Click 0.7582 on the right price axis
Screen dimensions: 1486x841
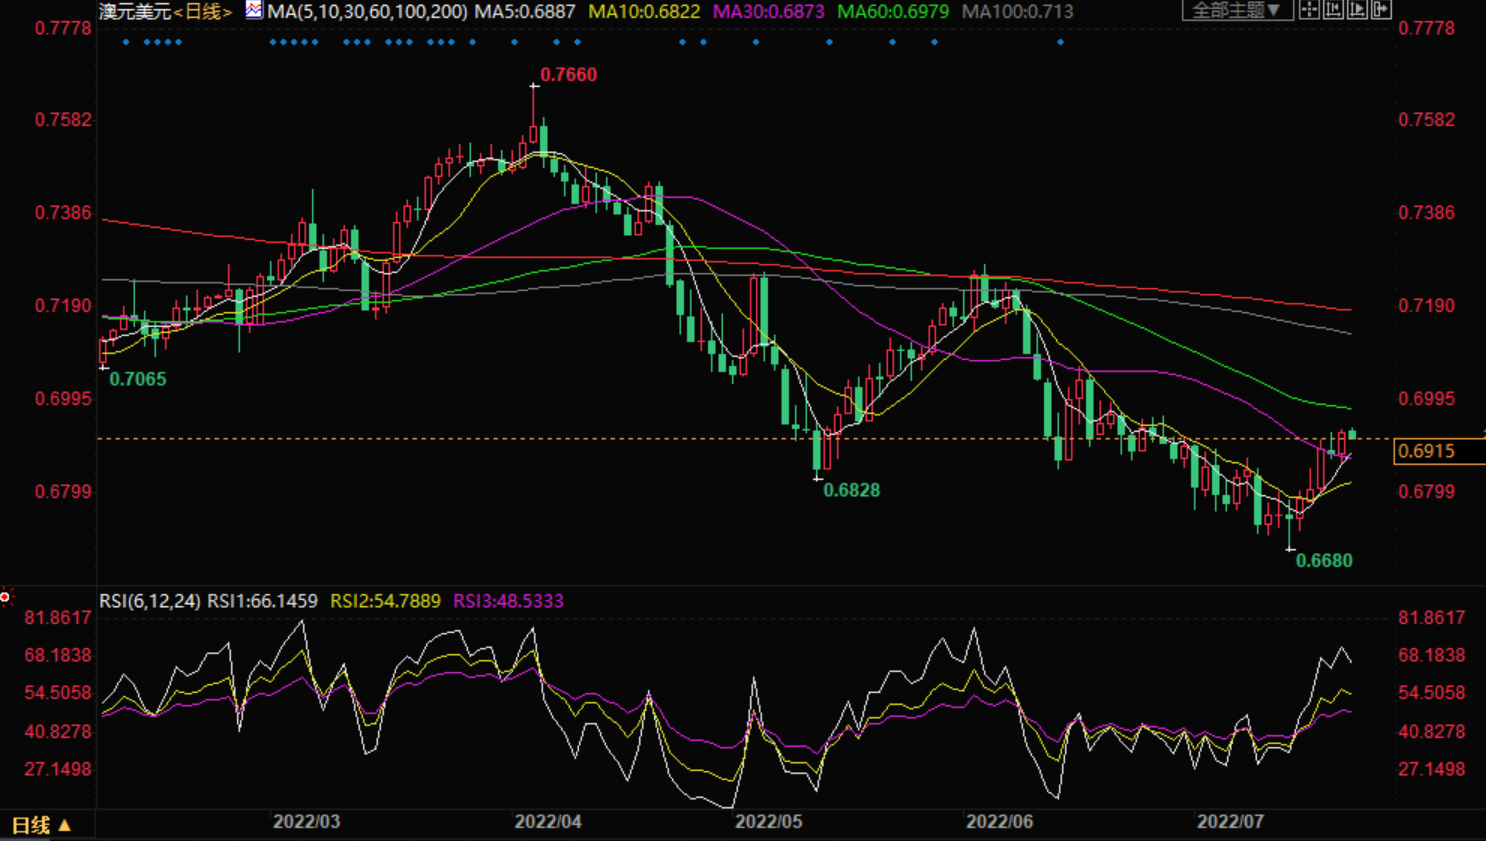pyautogui.click(x=1427, y=120)
